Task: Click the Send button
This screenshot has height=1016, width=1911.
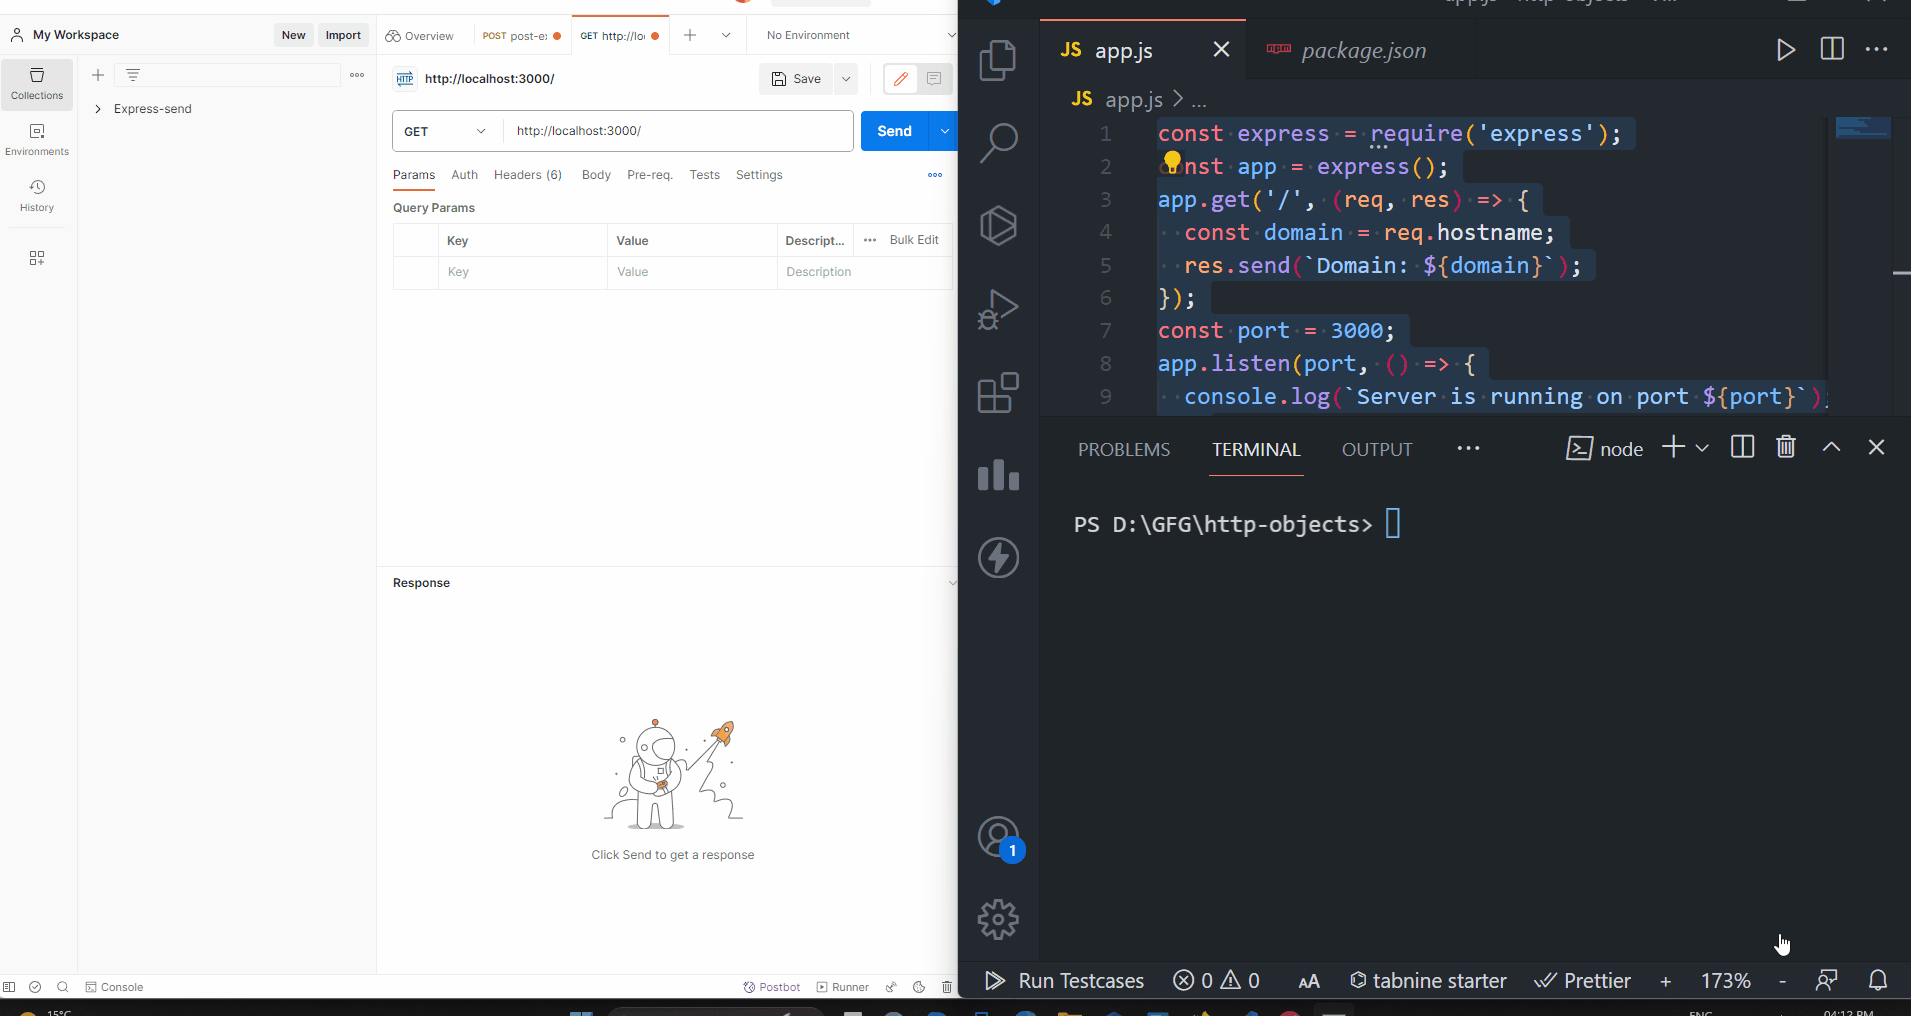Action: (895, 131)
